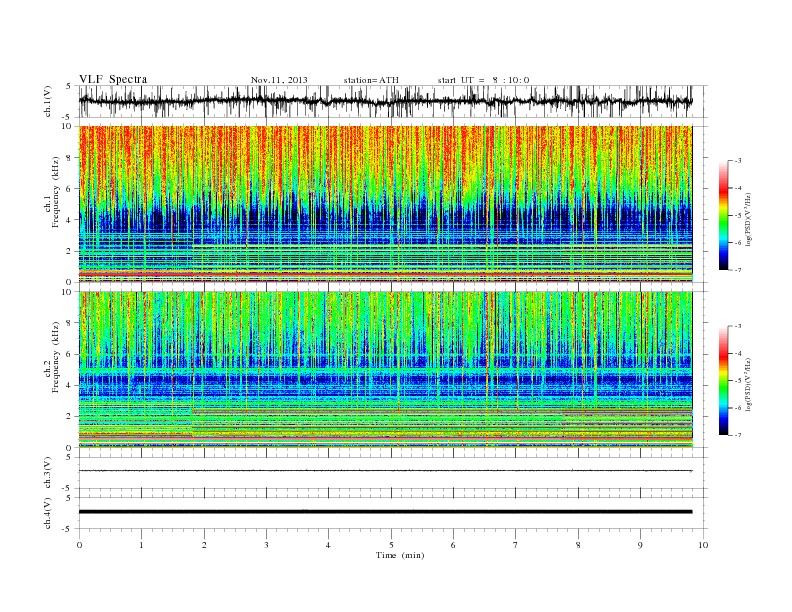Click the time axis tick label "5"
Viewport: 792px width, 612px height.
click(x=391, y=545)
